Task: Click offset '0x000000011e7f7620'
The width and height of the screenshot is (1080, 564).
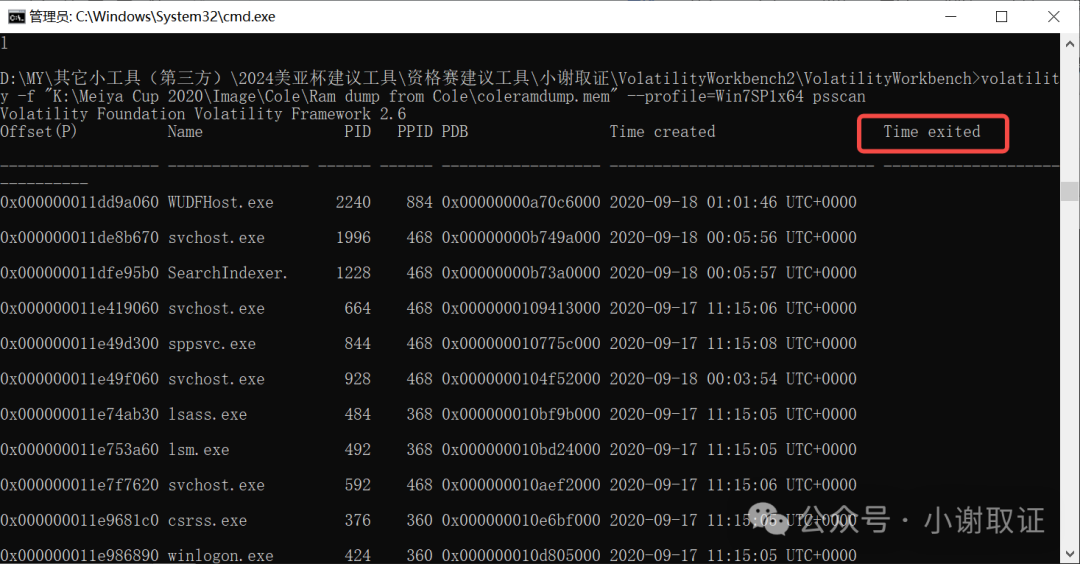Action: 79,485
